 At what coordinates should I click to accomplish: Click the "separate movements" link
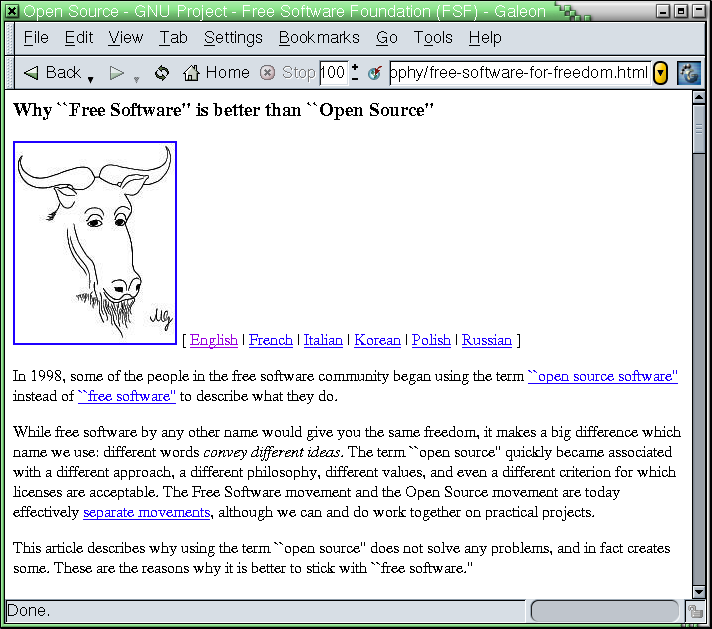[146, 512]
